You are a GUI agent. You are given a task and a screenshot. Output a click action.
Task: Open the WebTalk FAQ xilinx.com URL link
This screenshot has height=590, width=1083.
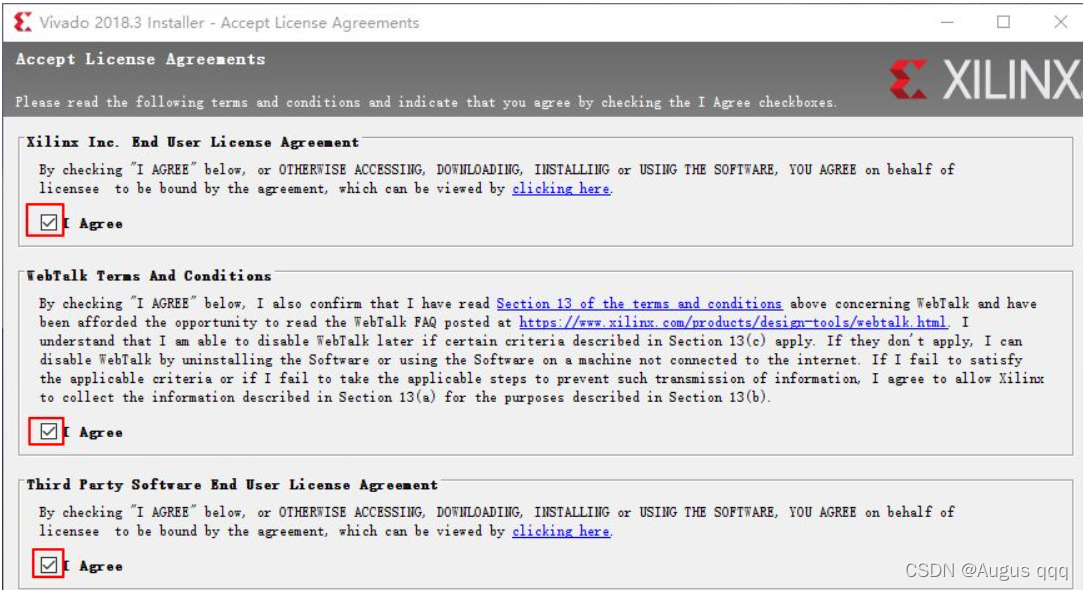tap(733, 322)
